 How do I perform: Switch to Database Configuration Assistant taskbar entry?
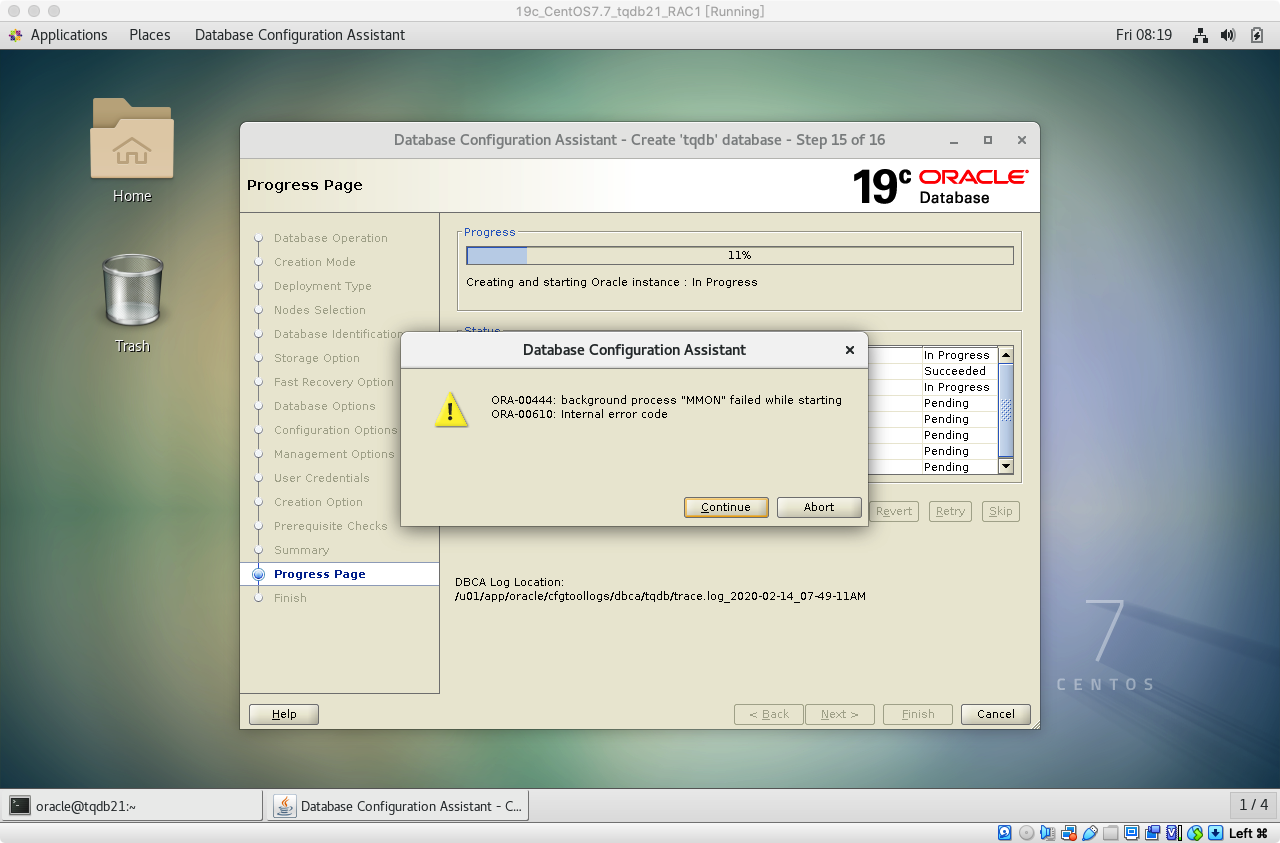(397, 805)
